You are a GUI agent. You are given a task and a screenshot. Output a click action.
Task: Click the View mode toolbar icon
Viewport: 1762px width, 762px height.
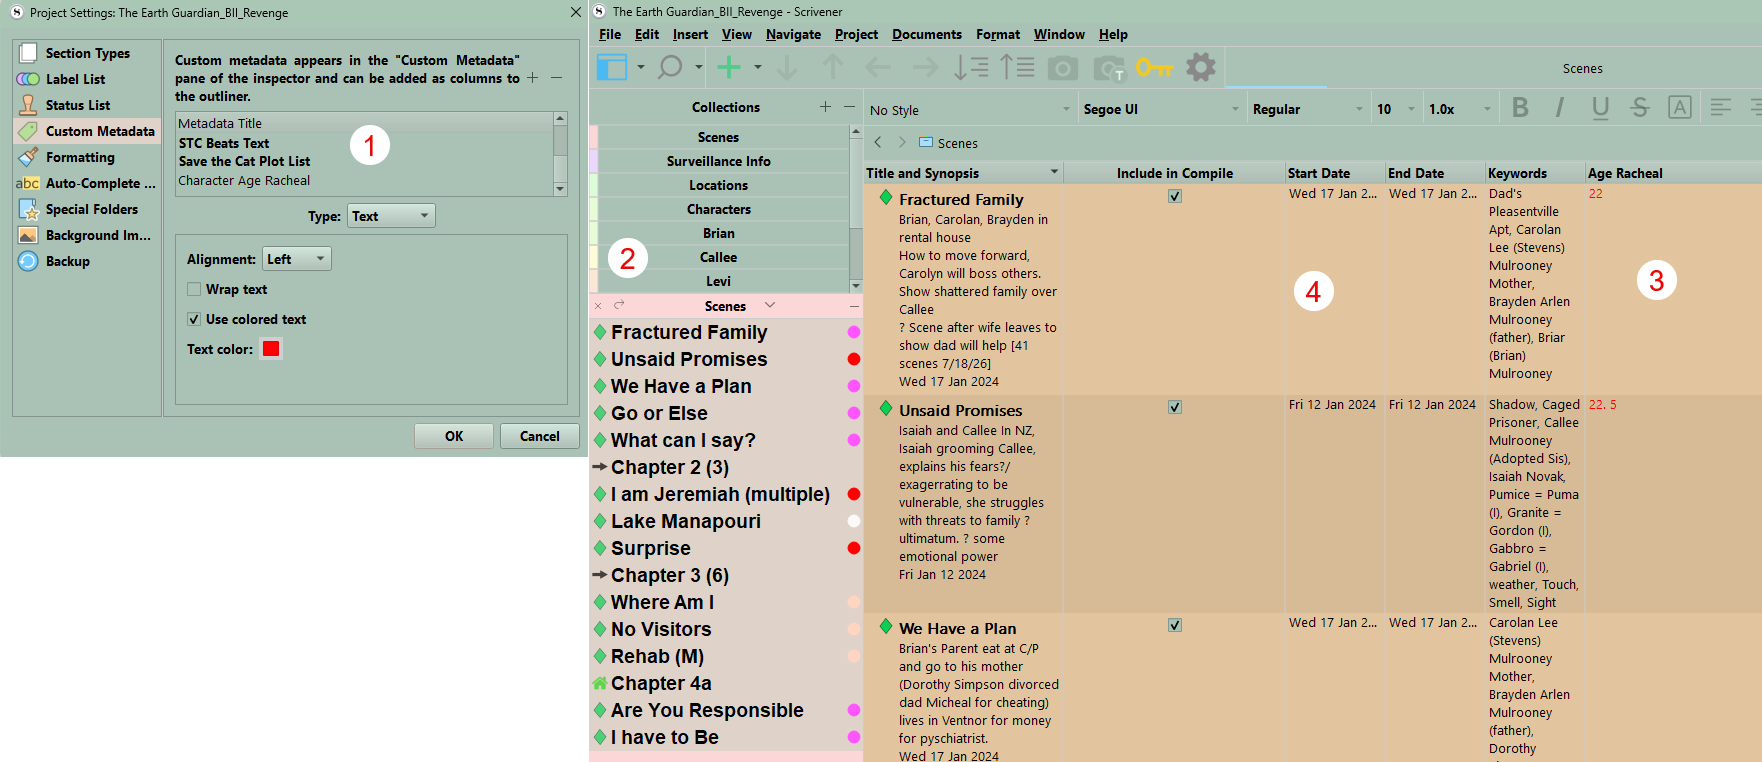pyautogui.click(x=612, y=67)
